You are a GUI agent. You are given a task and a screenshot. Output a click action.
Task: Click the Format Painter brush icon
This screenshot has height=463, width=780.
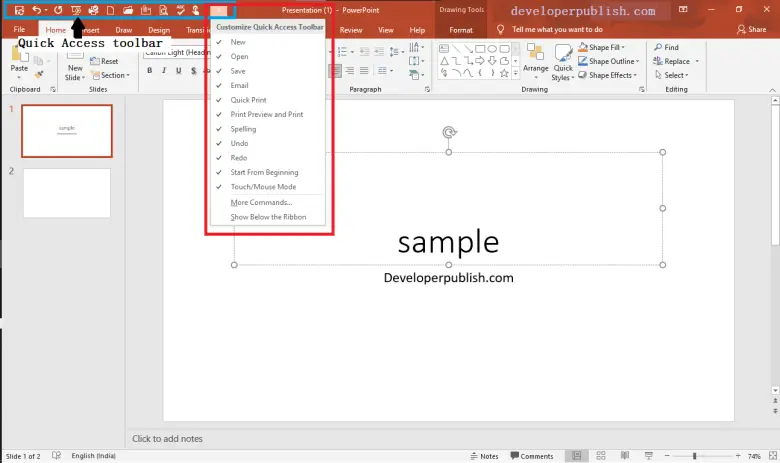click(x=38, y=75)
